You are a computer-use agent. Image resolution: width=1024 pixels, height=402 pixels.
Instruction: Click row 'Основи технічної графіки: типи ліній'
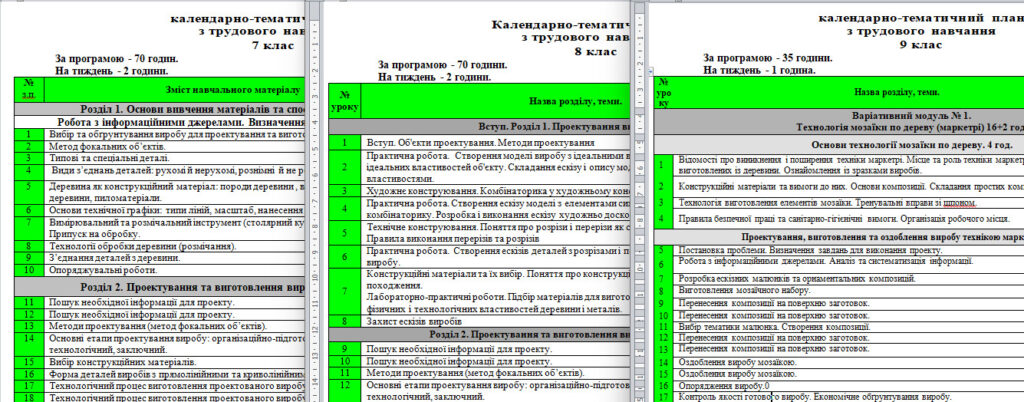click(160, 210)
